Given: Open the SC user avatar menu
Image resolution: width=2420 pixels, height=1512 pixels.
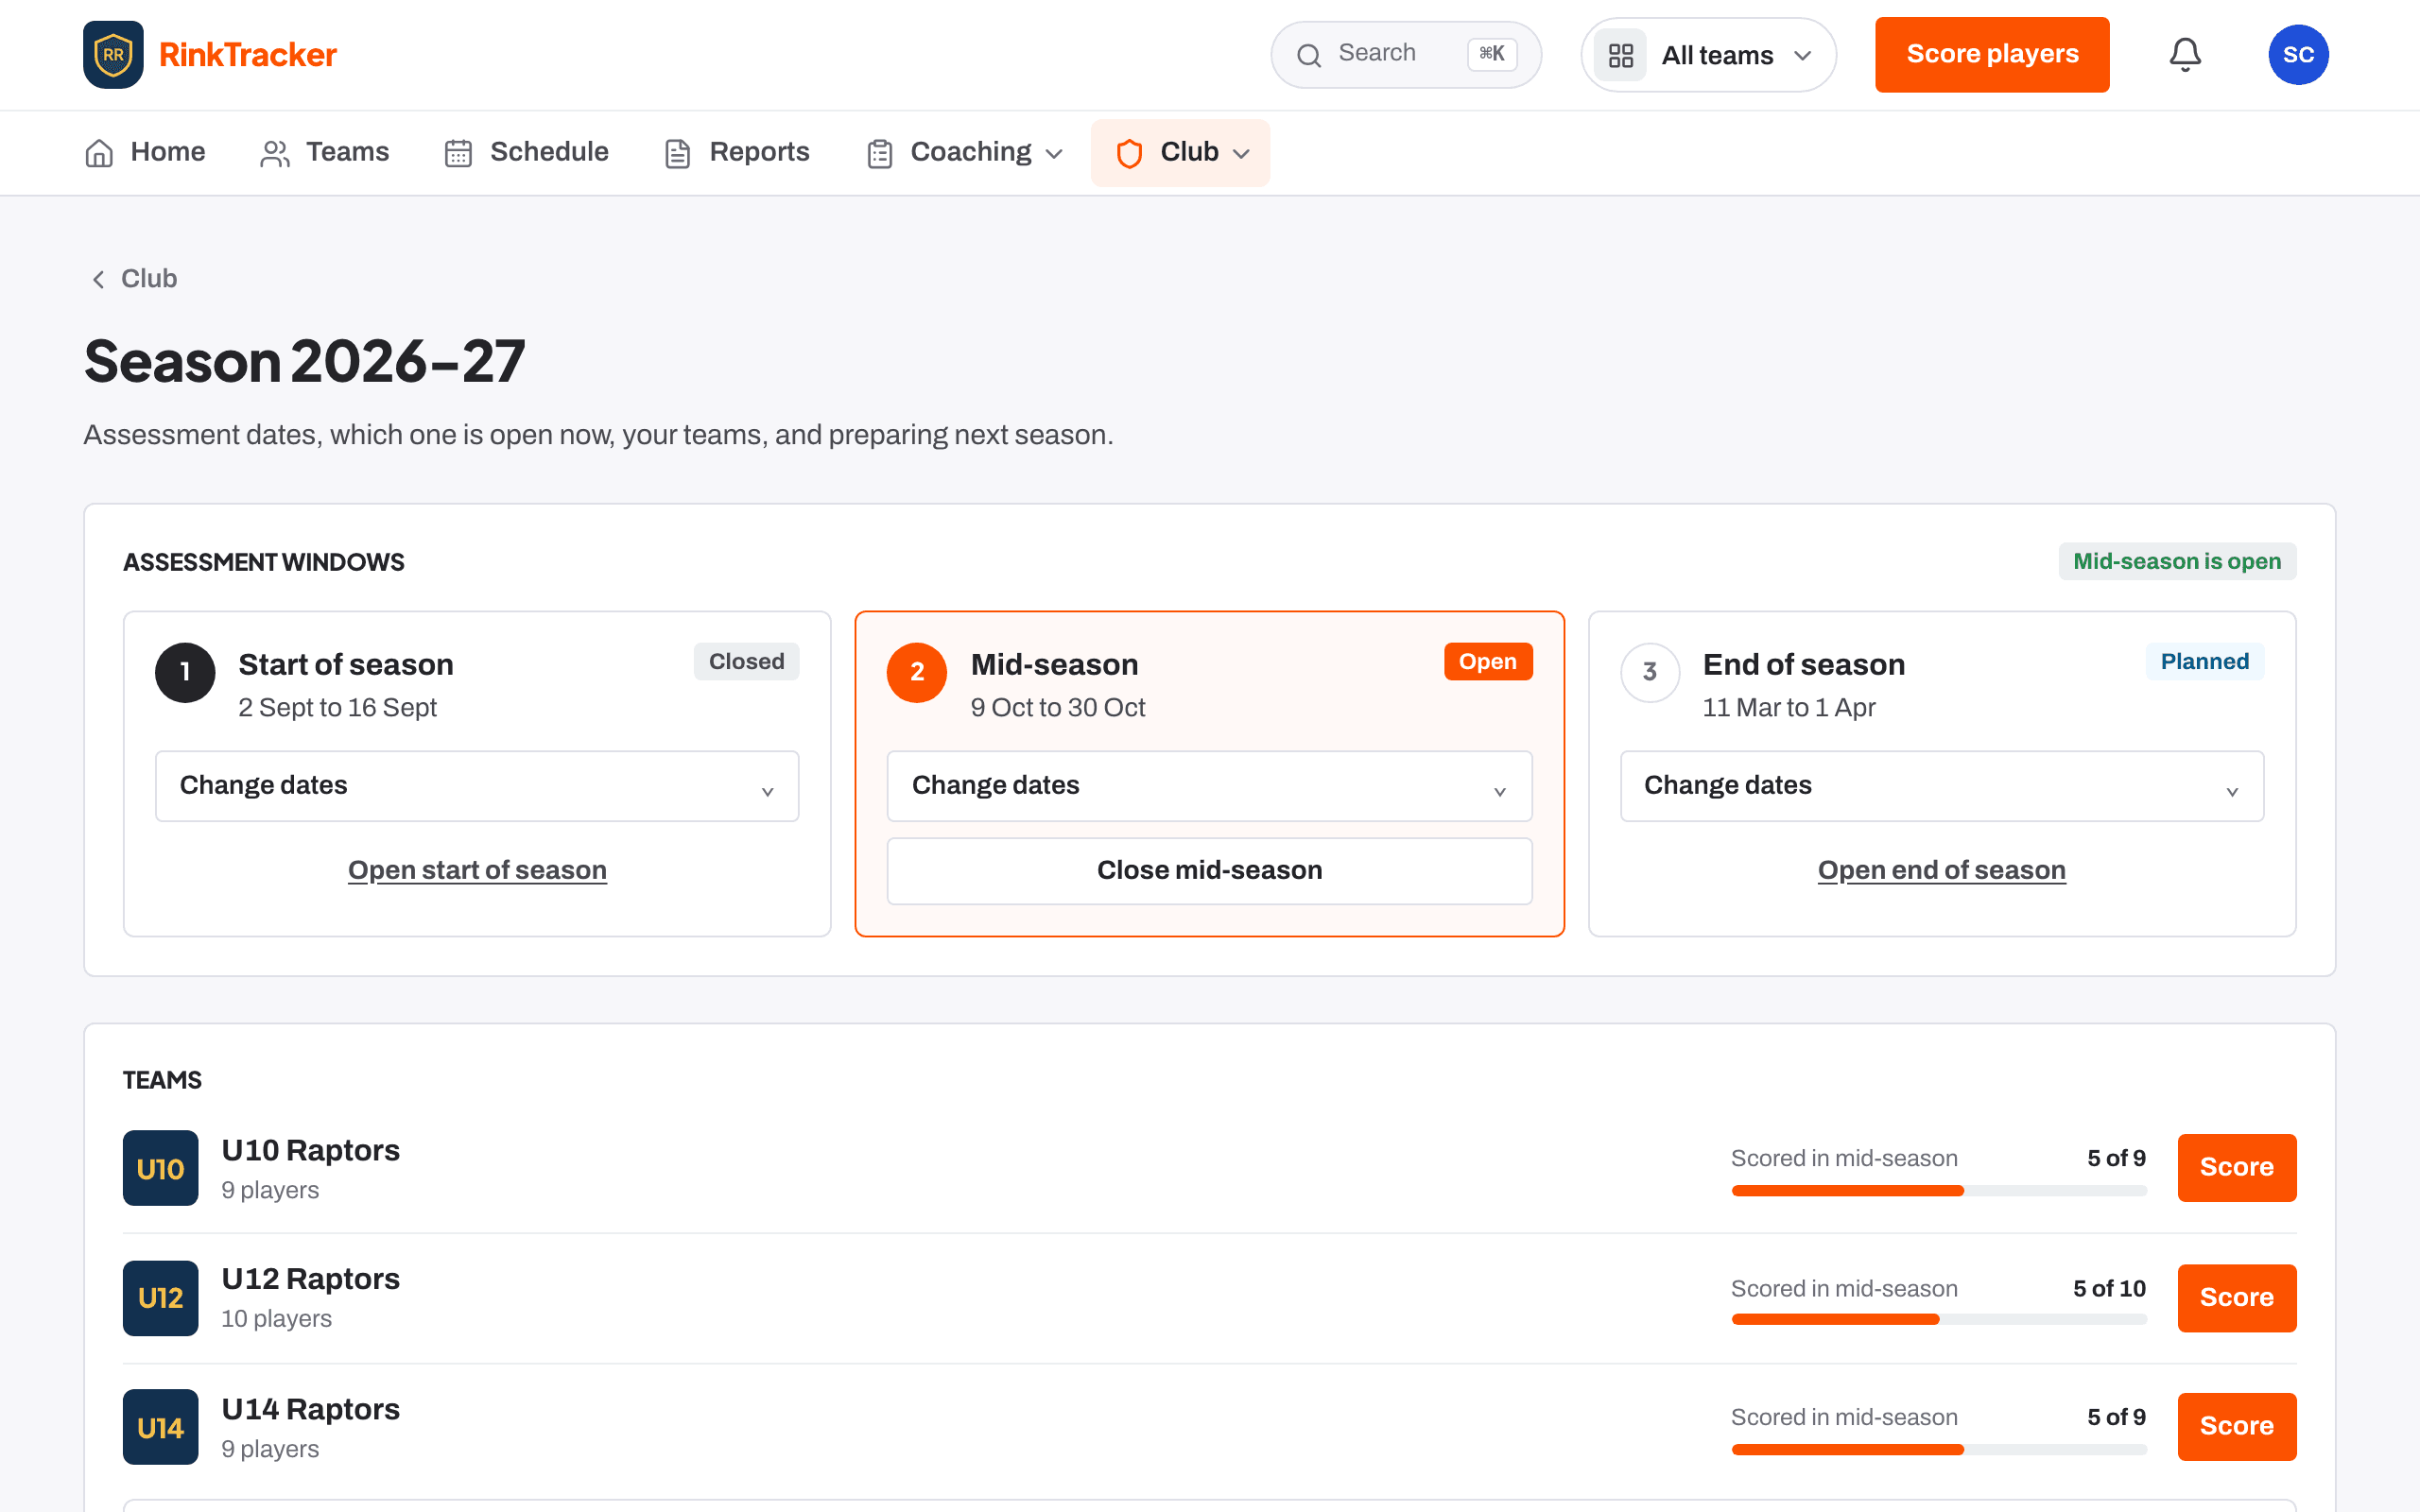Looking at the screenshot, I should coord(2298,54).
